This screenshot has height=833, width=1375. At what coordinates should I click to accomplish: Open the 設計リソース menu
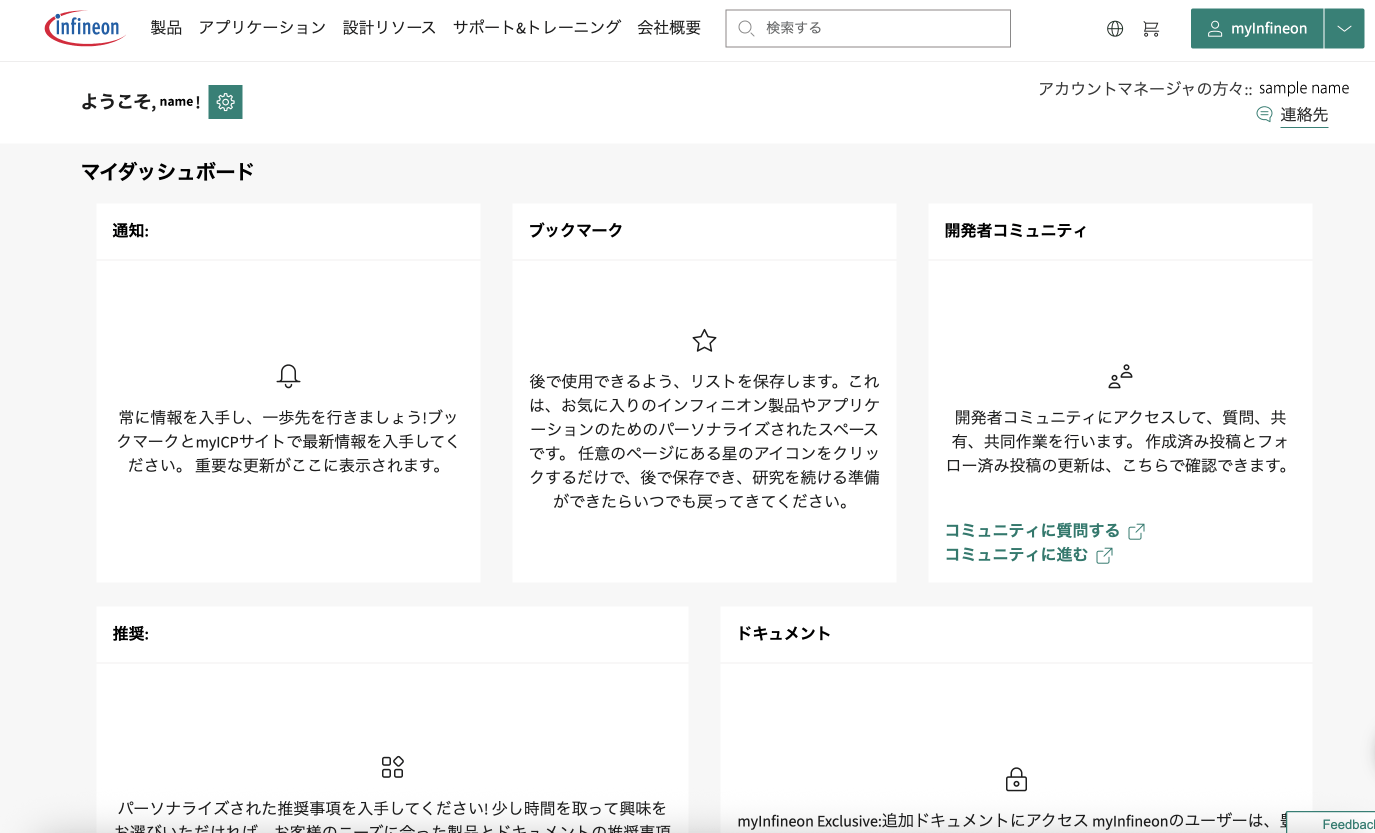point(389,28)
